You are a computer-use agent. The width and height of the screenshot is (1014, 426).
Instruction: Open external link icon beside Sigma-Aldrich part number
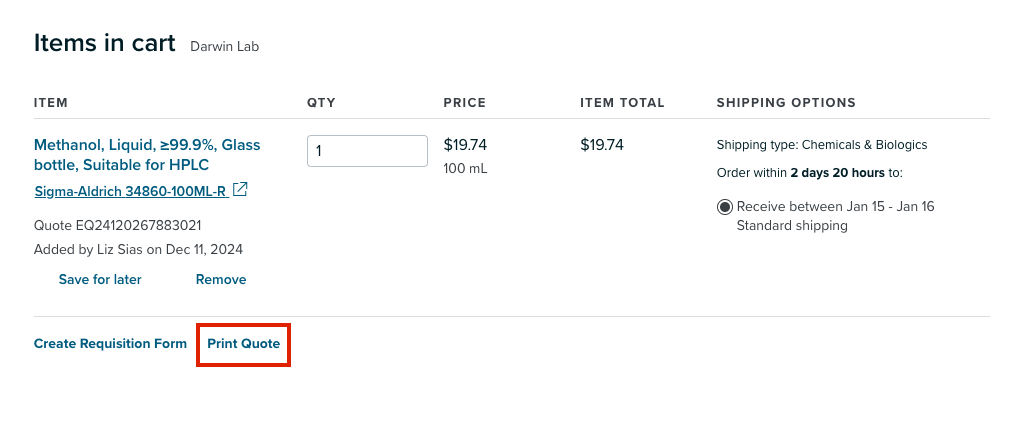point(240,189)
